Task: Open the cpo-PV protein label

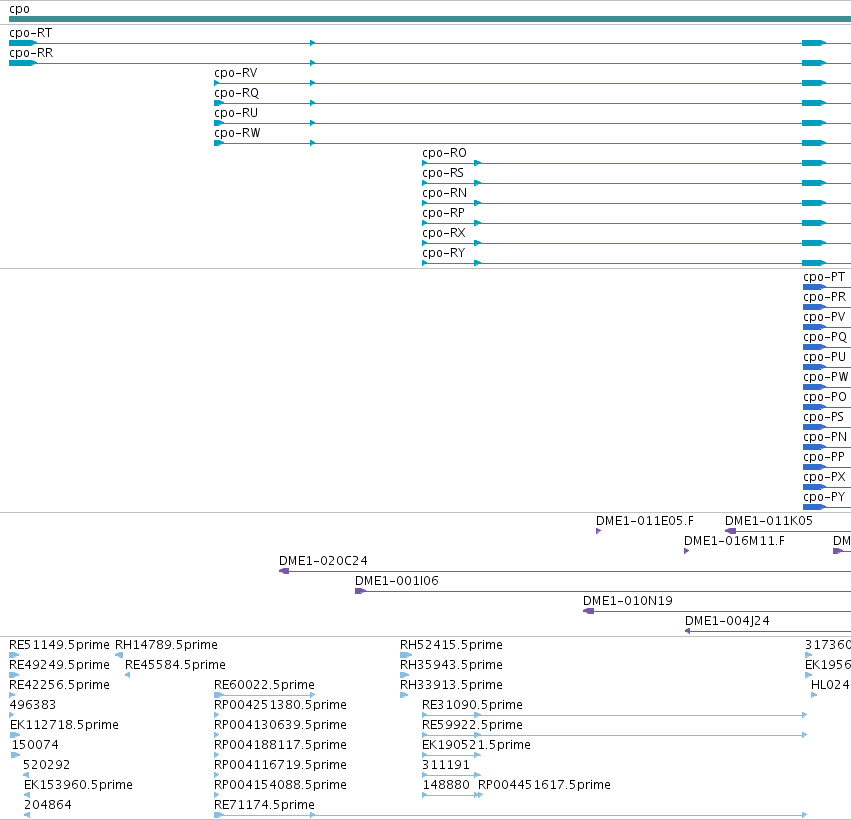Action: point(824,317)
